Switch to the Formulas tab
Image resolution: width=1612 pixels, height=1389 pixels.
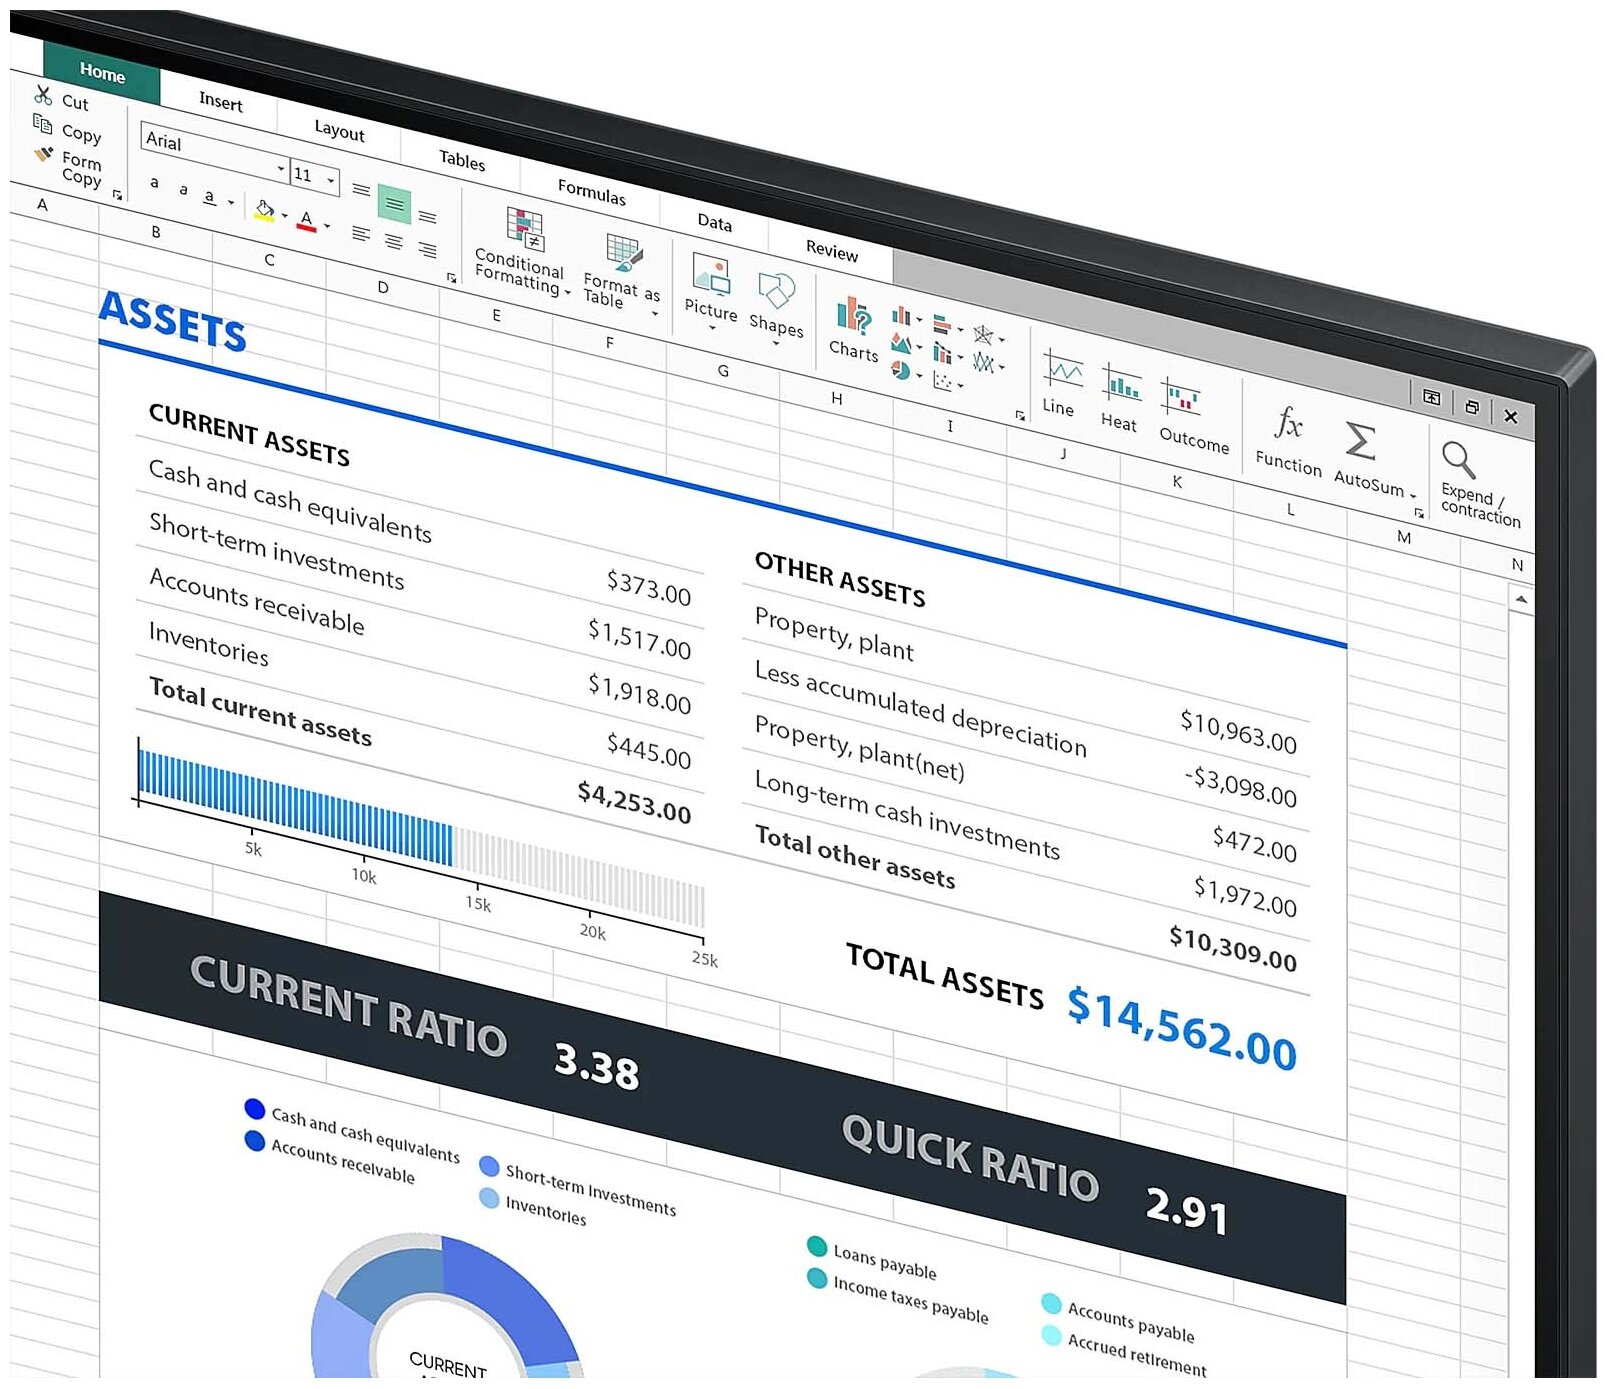(x=591, y=192)
